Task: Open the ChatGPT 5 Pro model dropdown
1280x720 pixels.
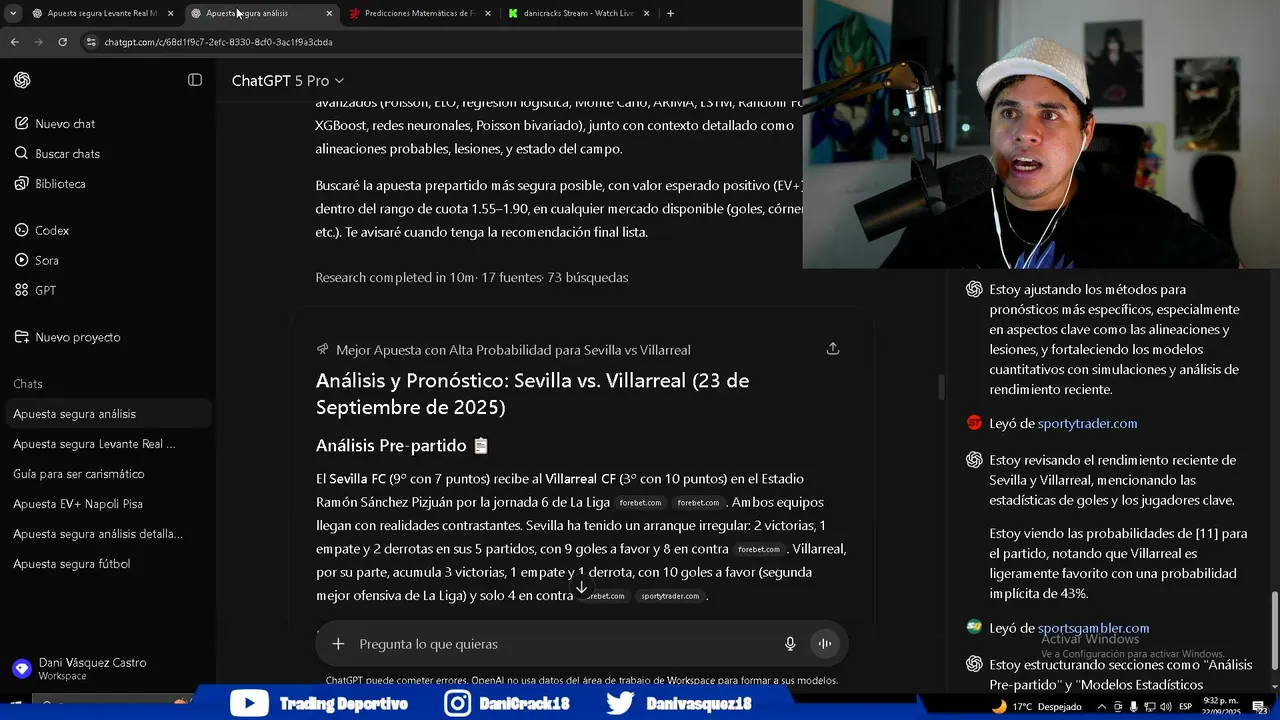Action: tap(287, 80)
